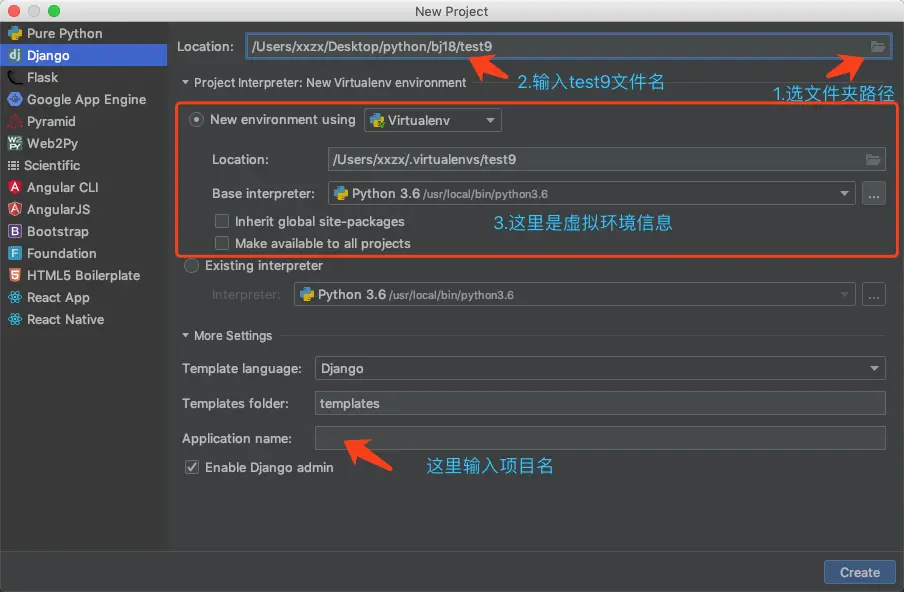Click the Foundation F icon
The image size is (904, 592).
[15, 253]
